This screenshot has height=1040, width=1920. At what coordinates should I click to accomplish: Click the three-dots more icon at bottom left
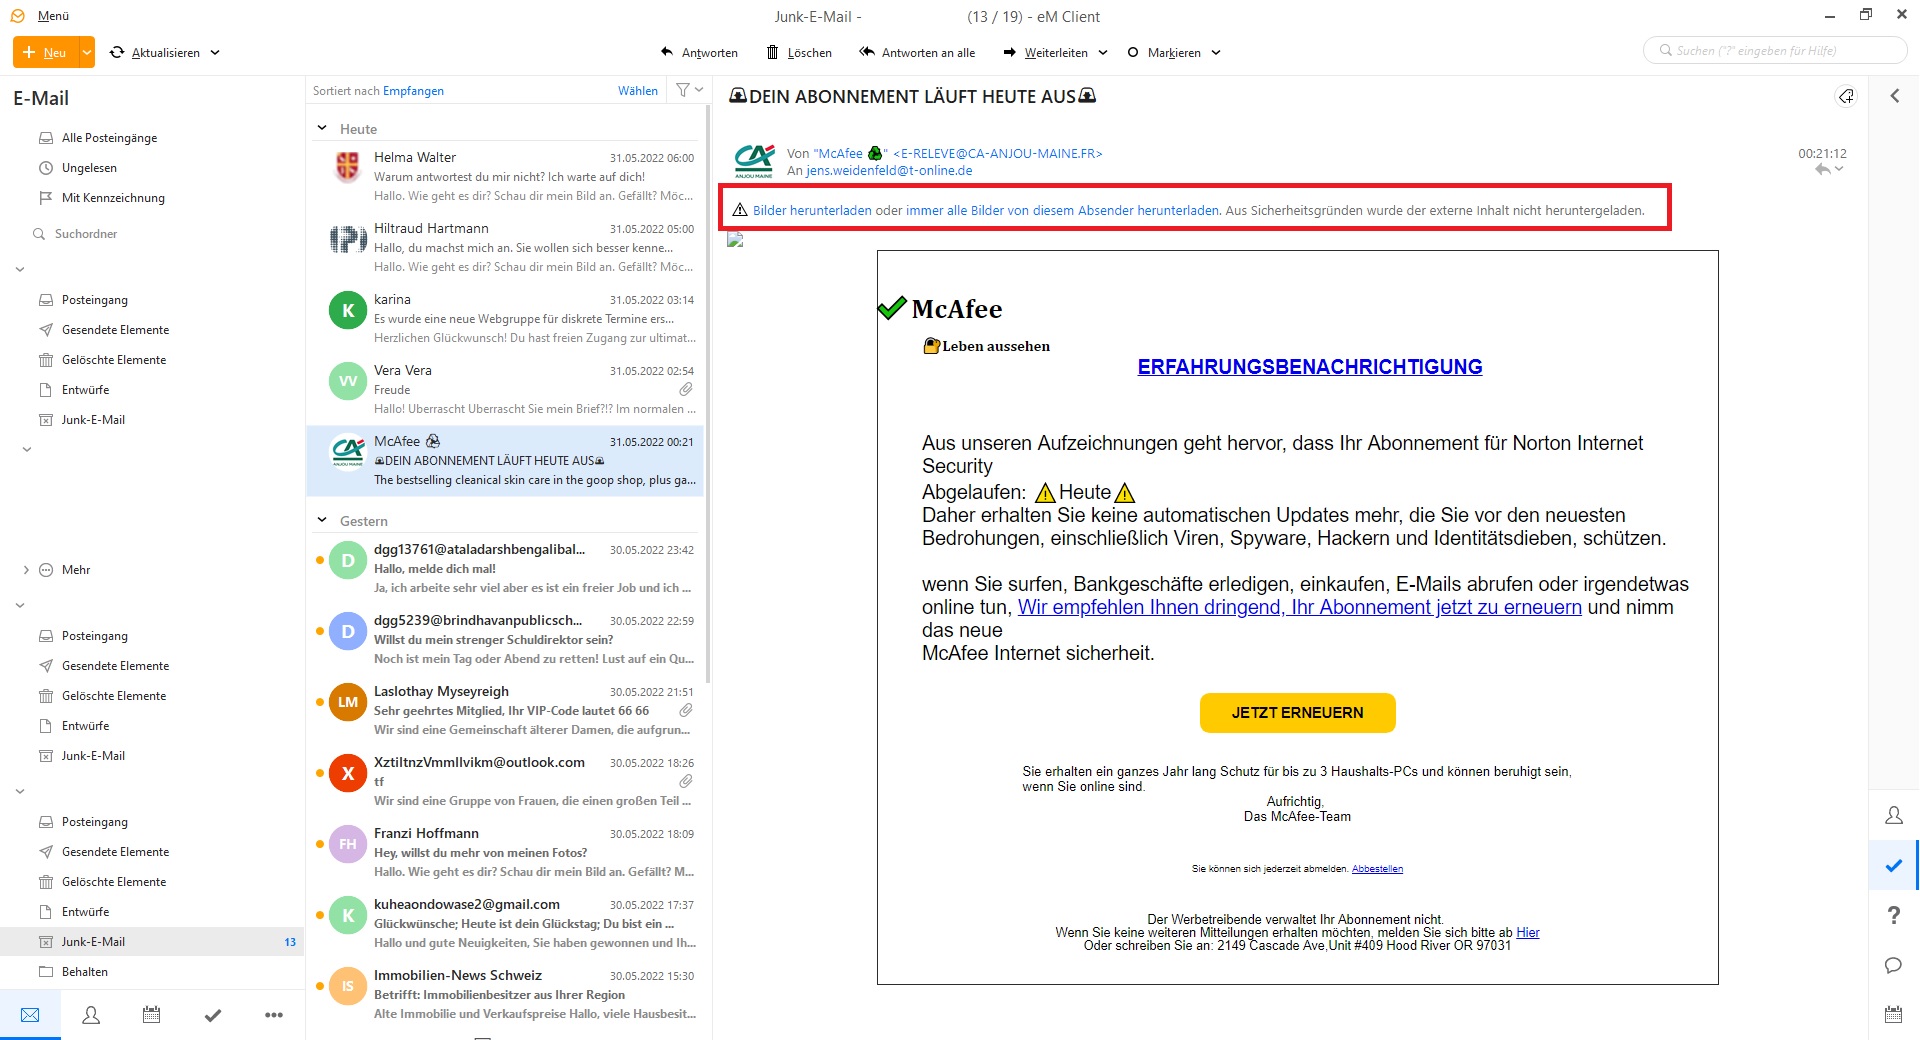coord(273,1015)
